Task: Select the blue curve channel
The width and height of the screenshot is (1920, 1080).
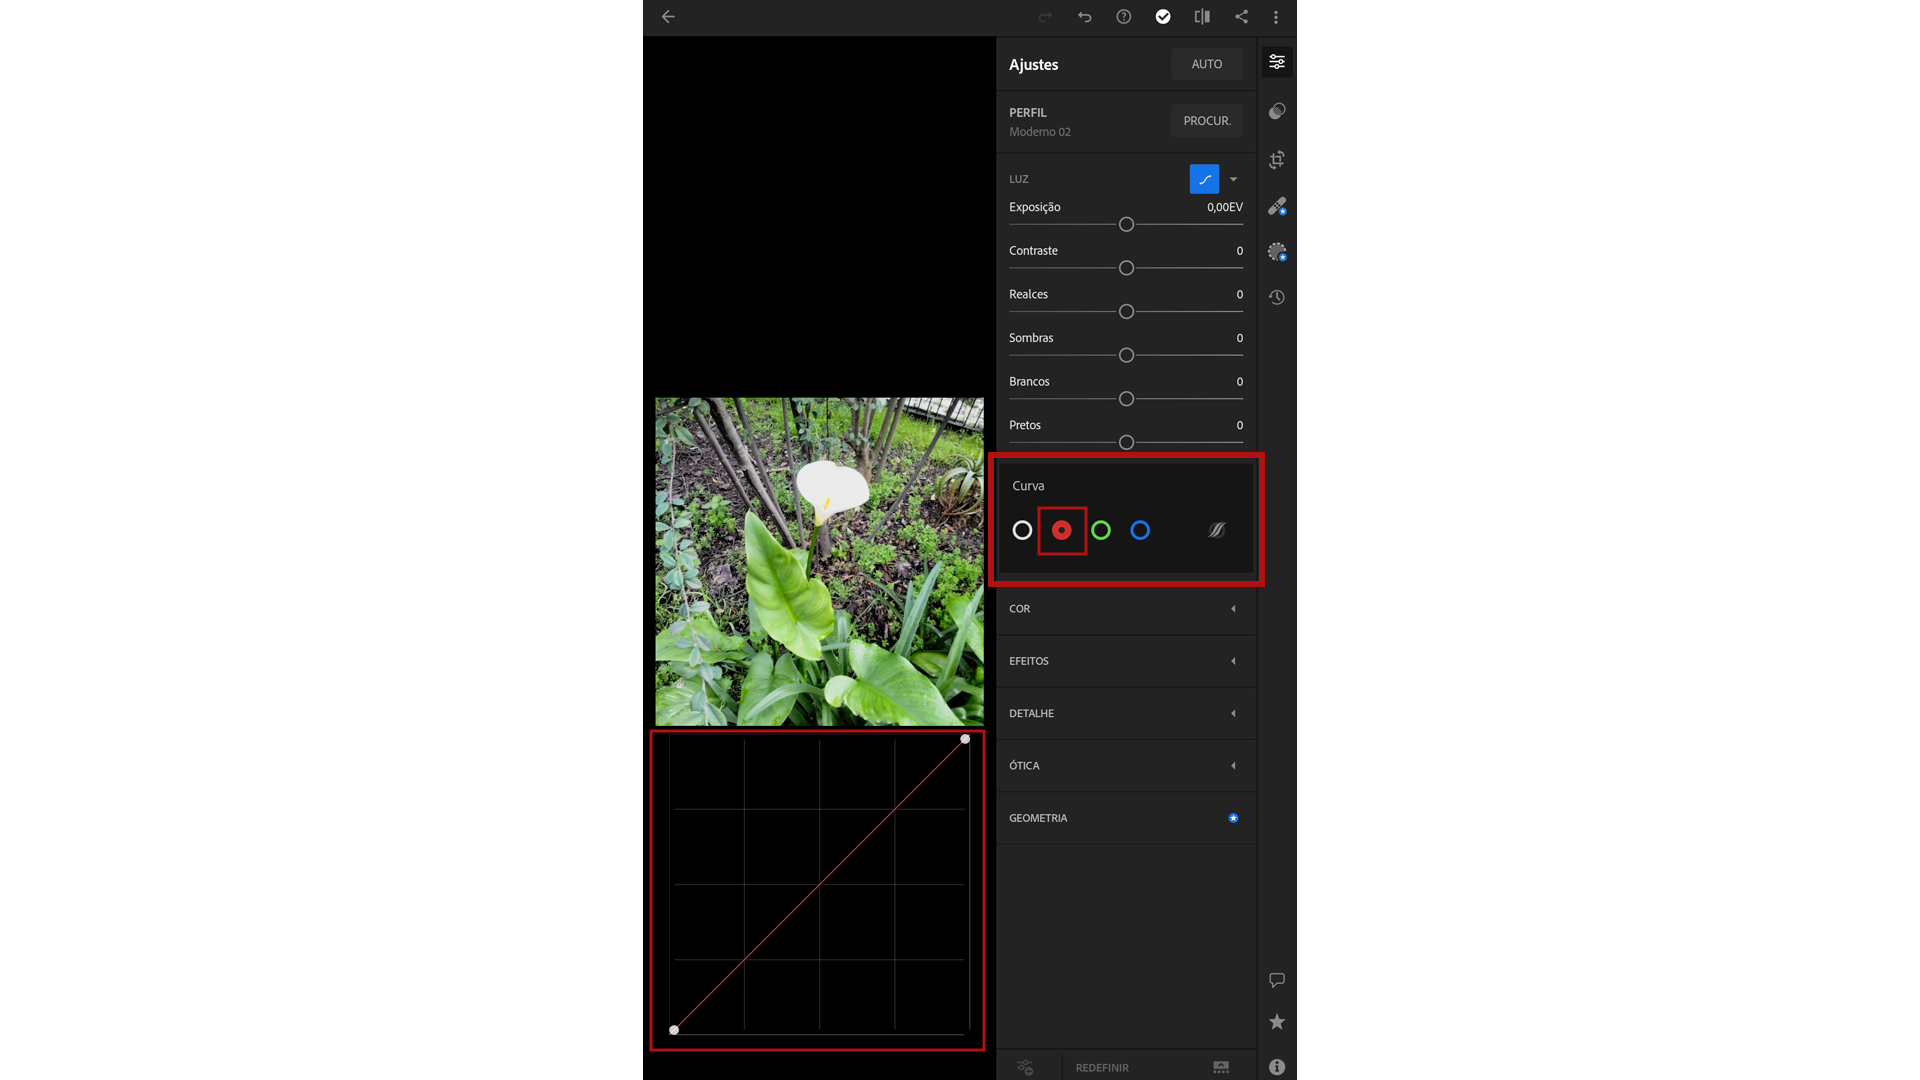Action: point(1140,530)
